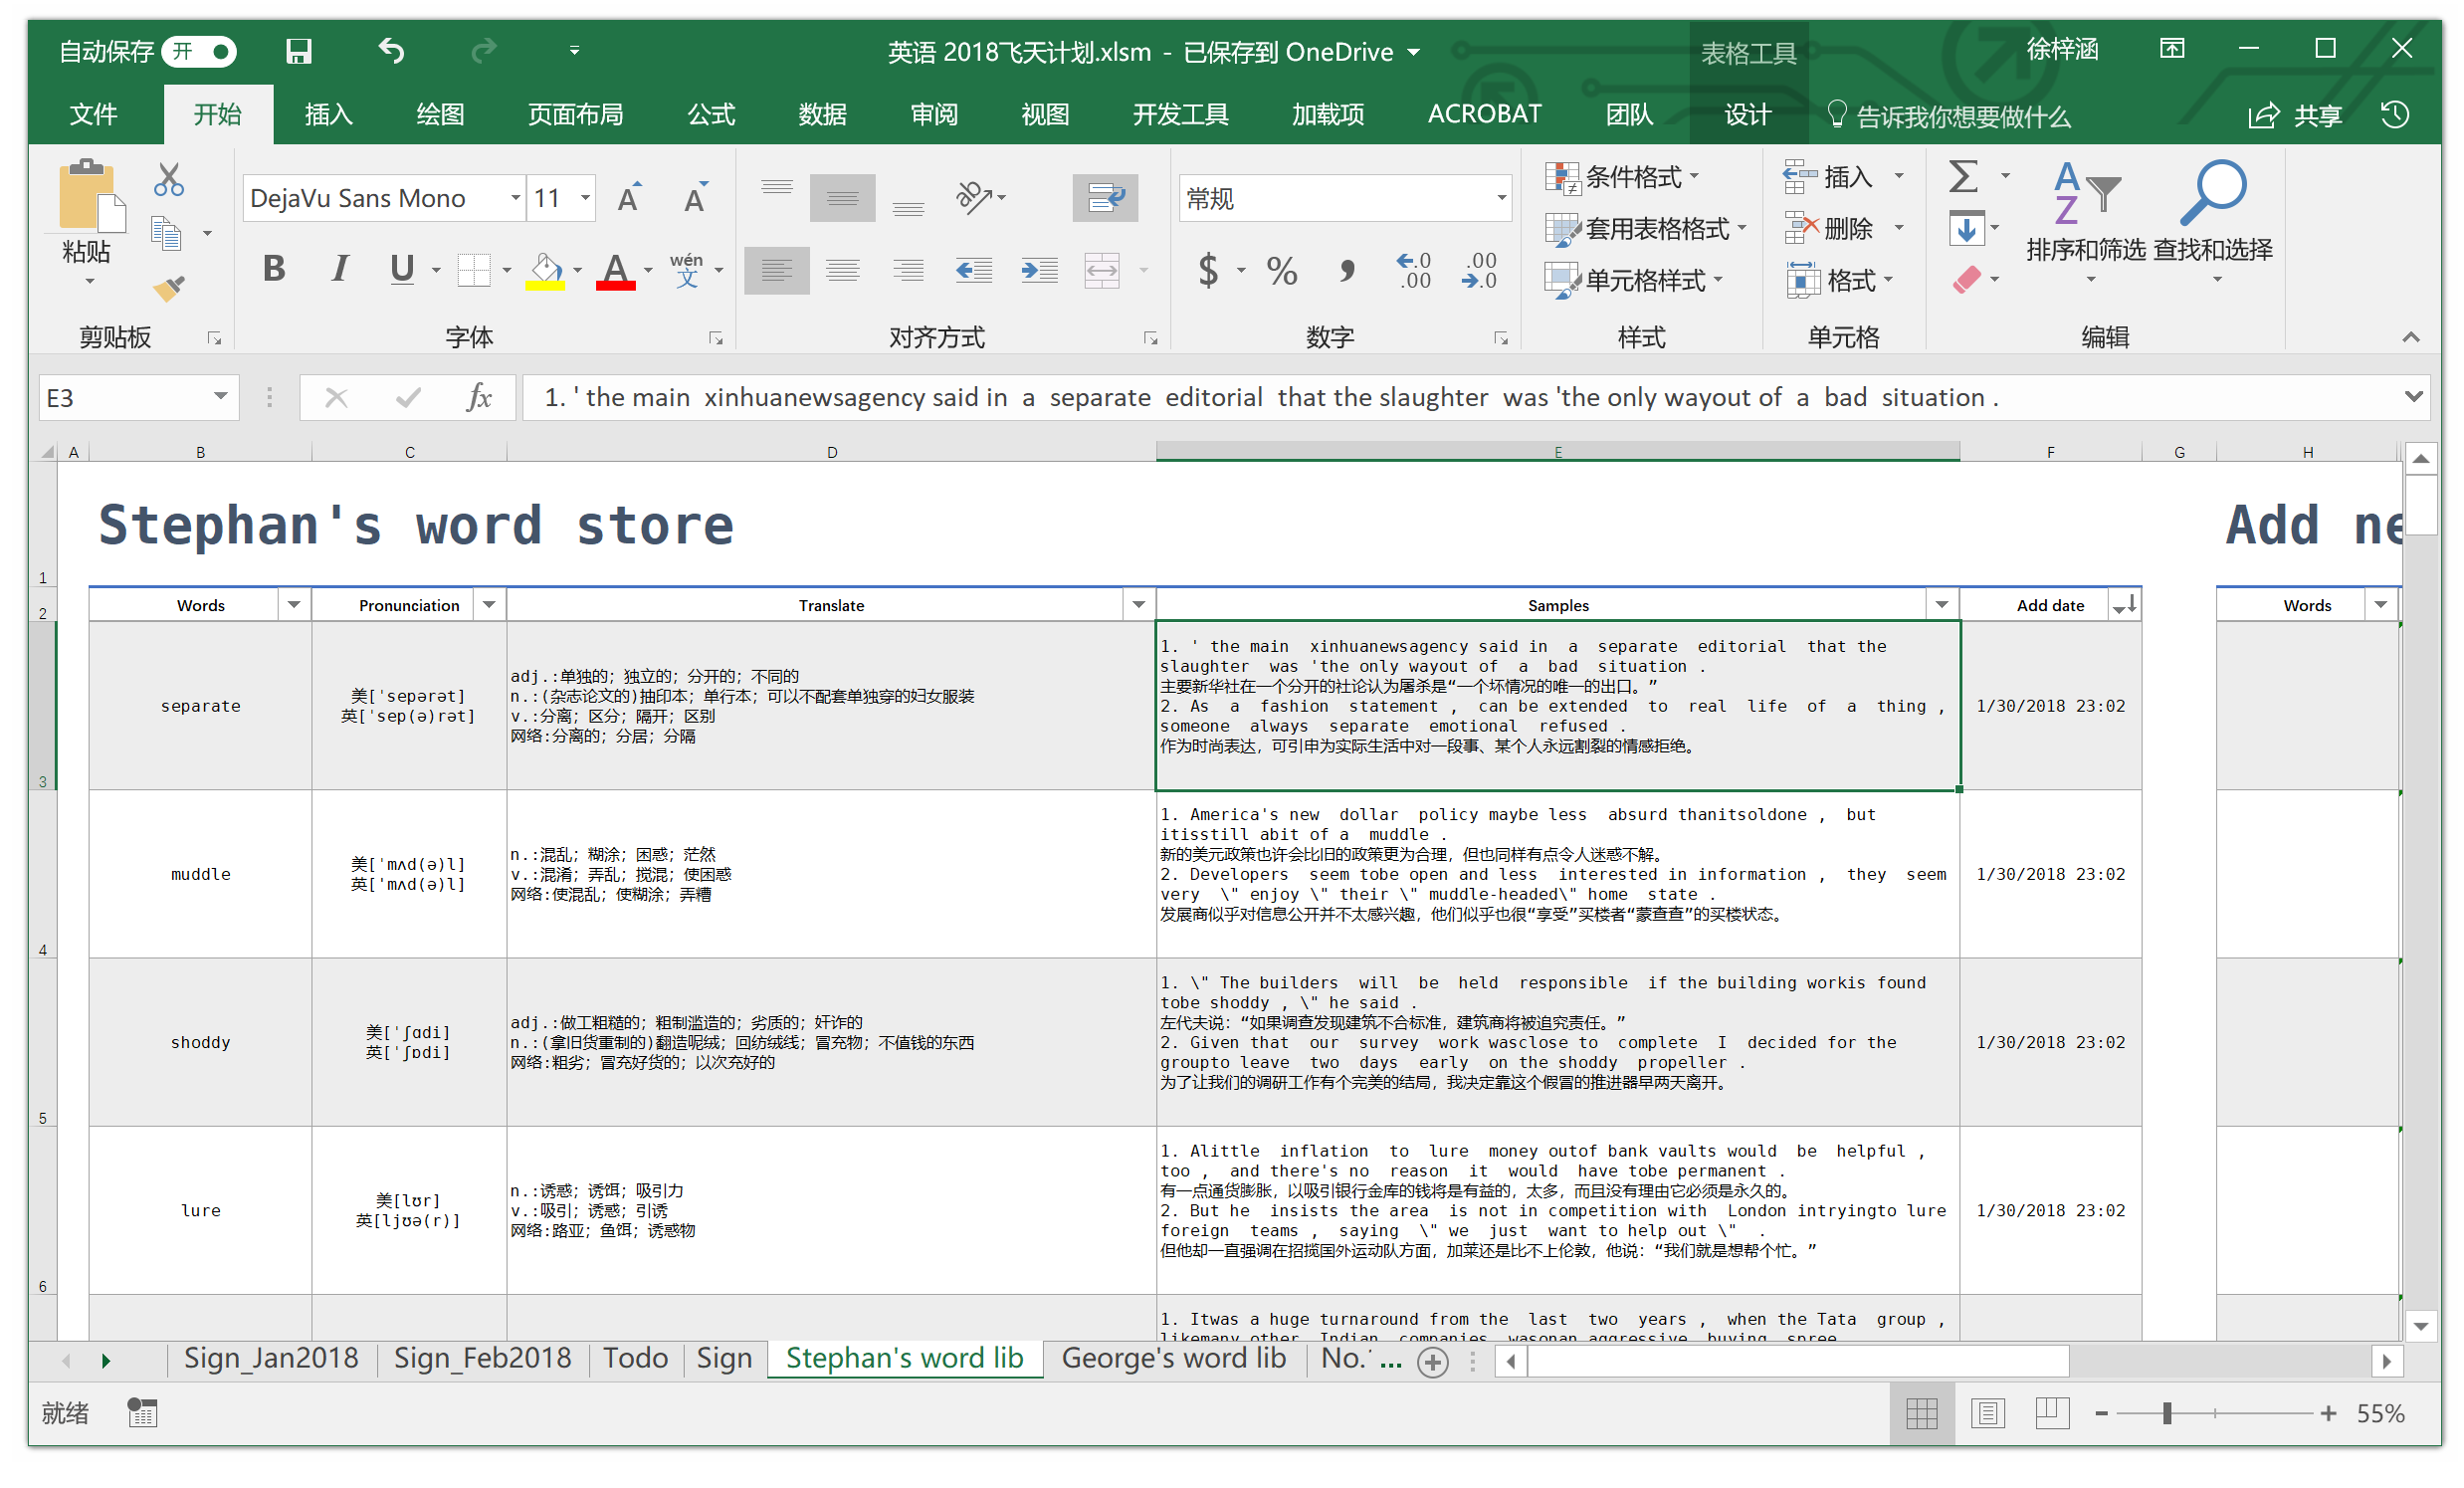The image size is (2464, 1488).
Task: Click the Share button
Action: 2296,116
